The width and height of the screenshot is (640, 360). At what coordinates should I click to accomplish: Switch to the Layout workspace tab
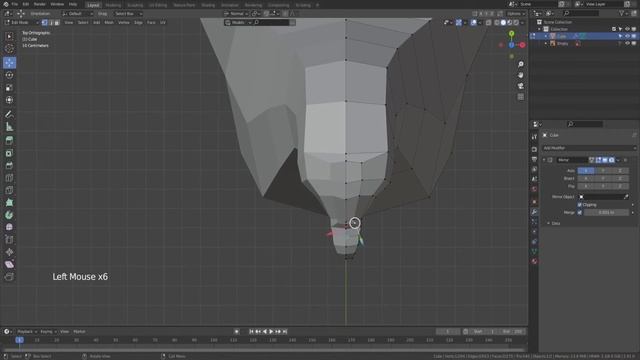point(93,5)
